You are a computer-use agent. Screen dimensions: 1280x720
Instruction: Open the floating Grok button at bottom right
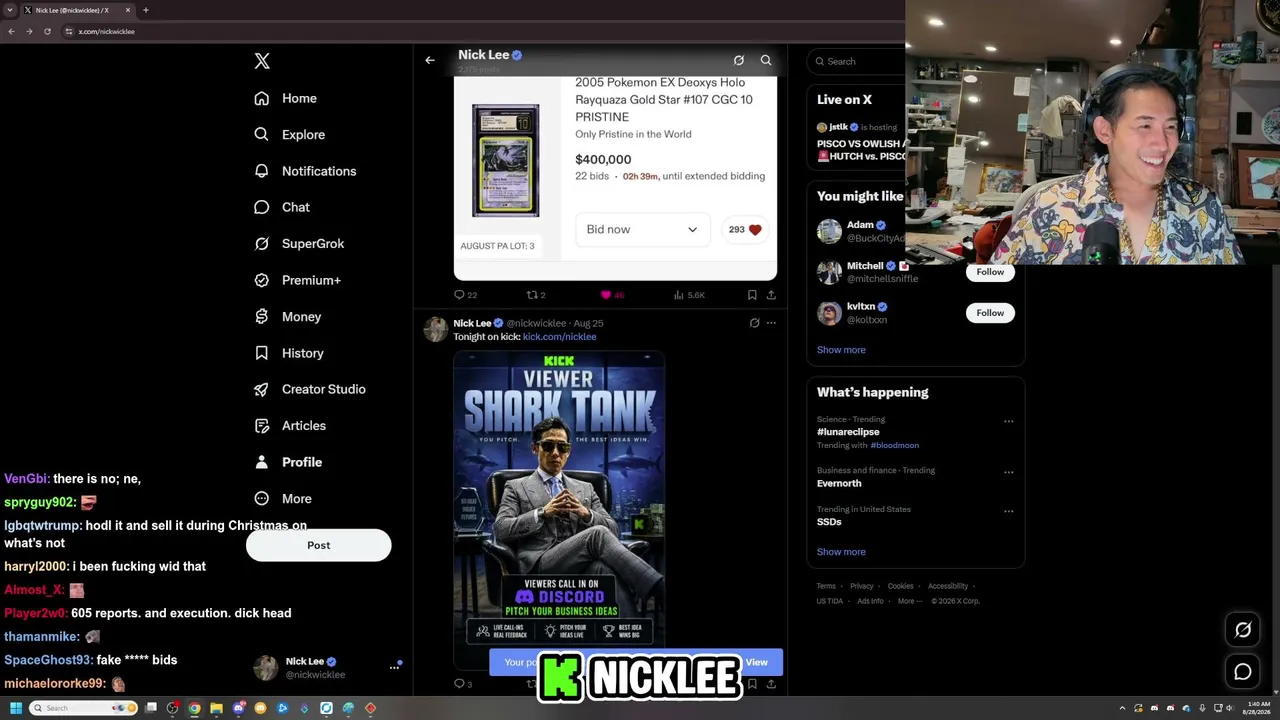pyautogui.click(x=1243, y=630)
